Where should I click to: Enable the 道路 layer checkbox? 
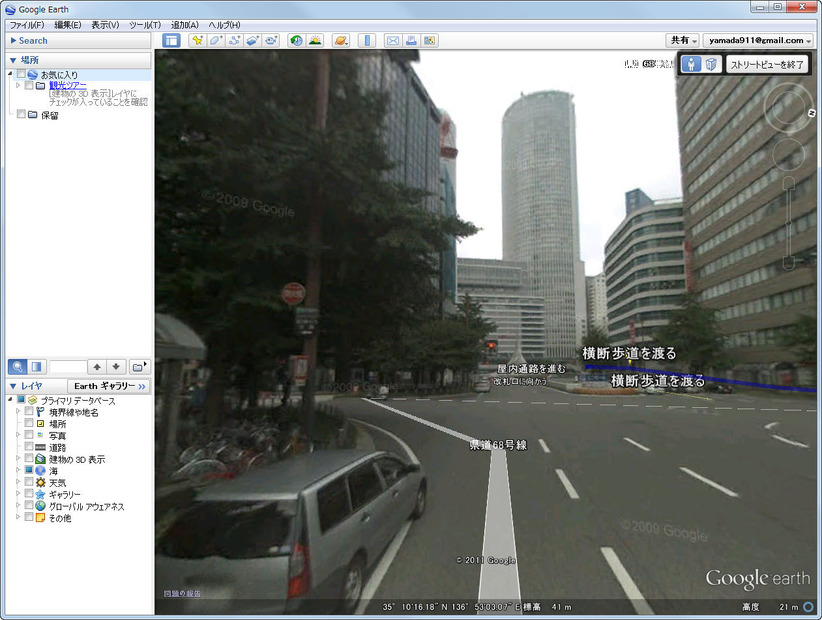tap(29, 447)
